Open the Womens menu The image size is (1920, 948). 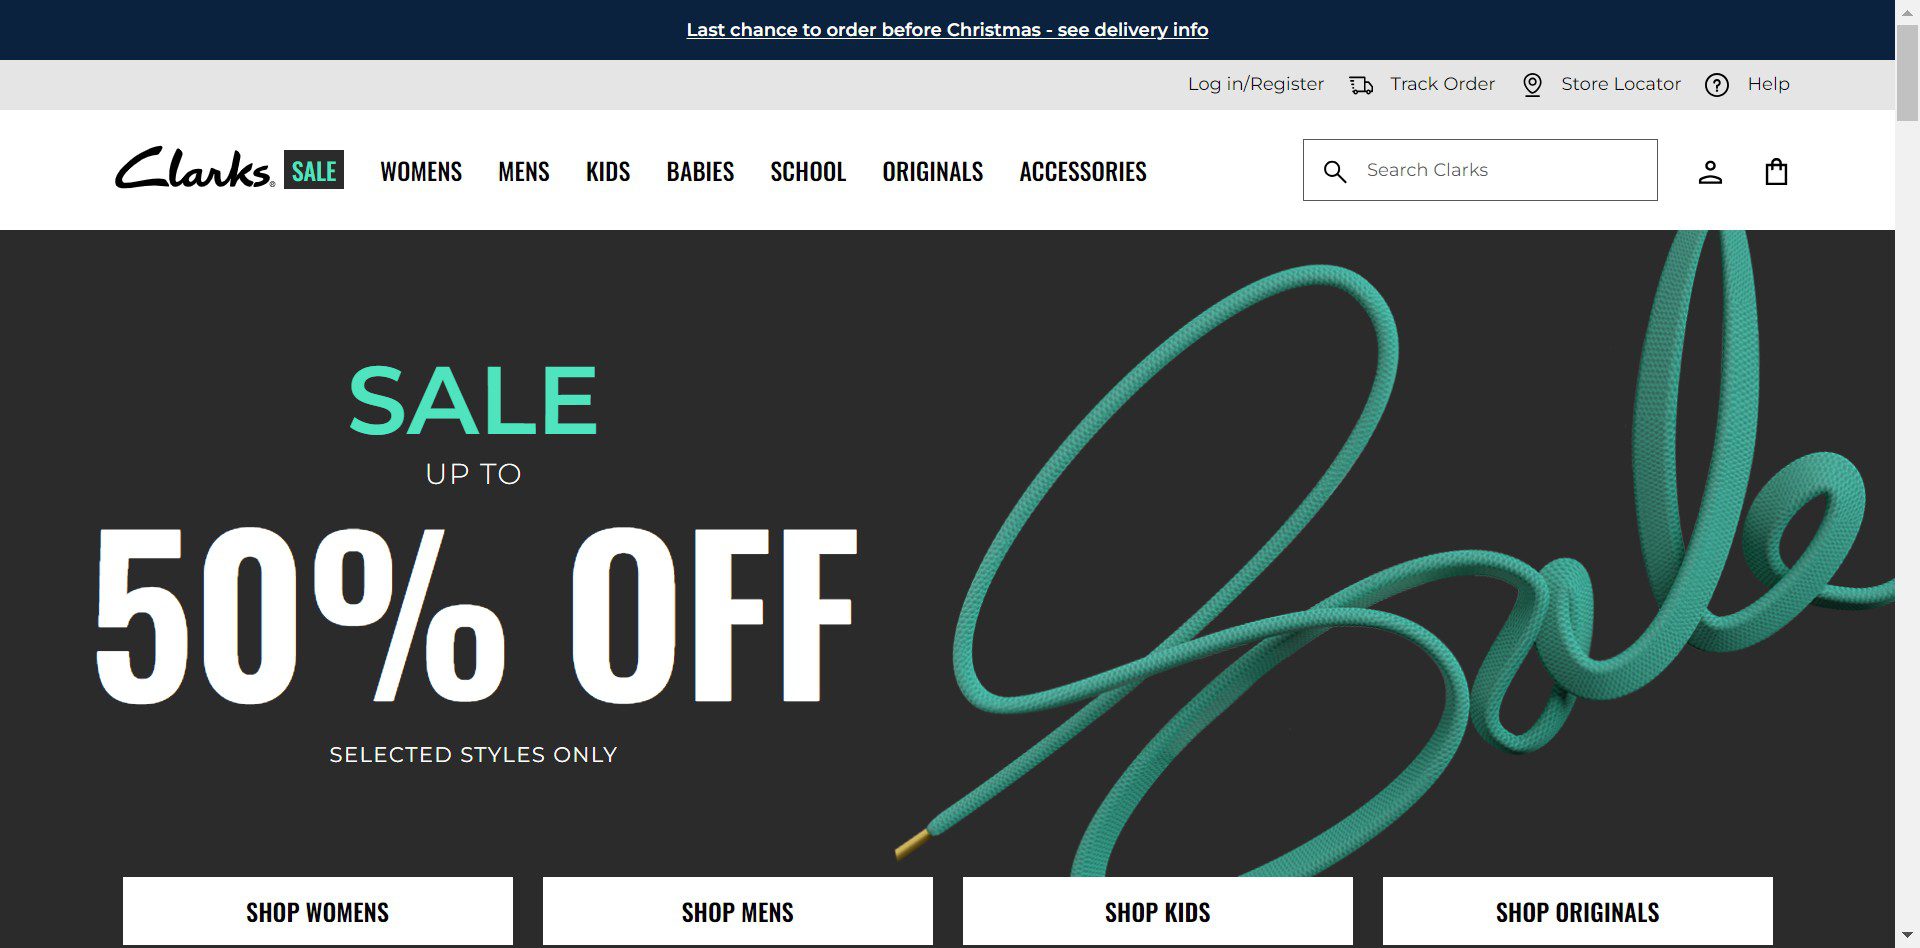(421, 172)
